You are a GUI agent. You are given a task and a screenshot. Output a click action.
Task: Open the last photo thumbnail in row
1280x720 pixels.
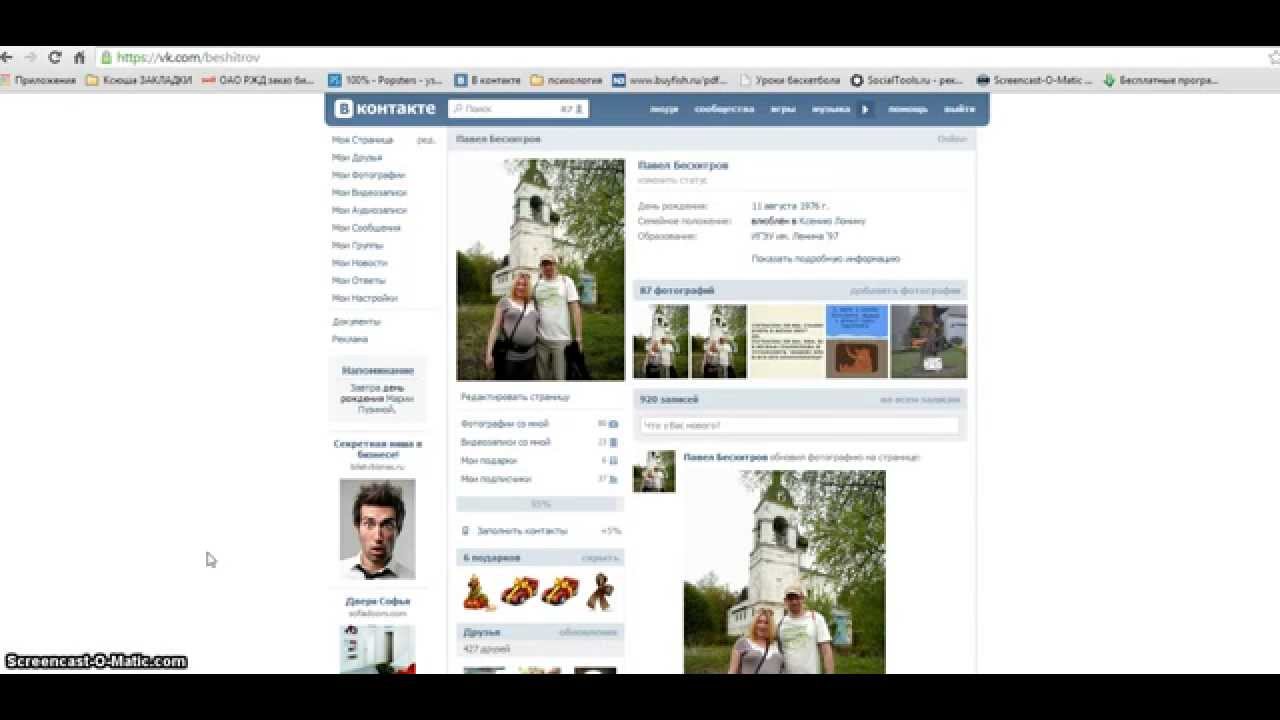pyautogui.click(x=929, y=341)
